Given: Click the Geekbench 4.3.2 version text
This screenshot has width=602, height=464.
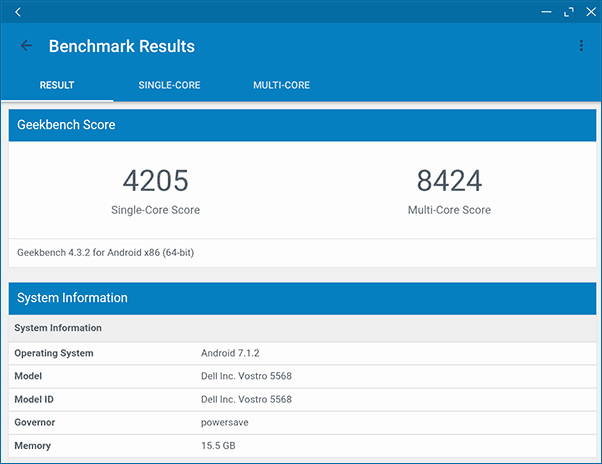Looking at the screenshot, I should 106,253.
